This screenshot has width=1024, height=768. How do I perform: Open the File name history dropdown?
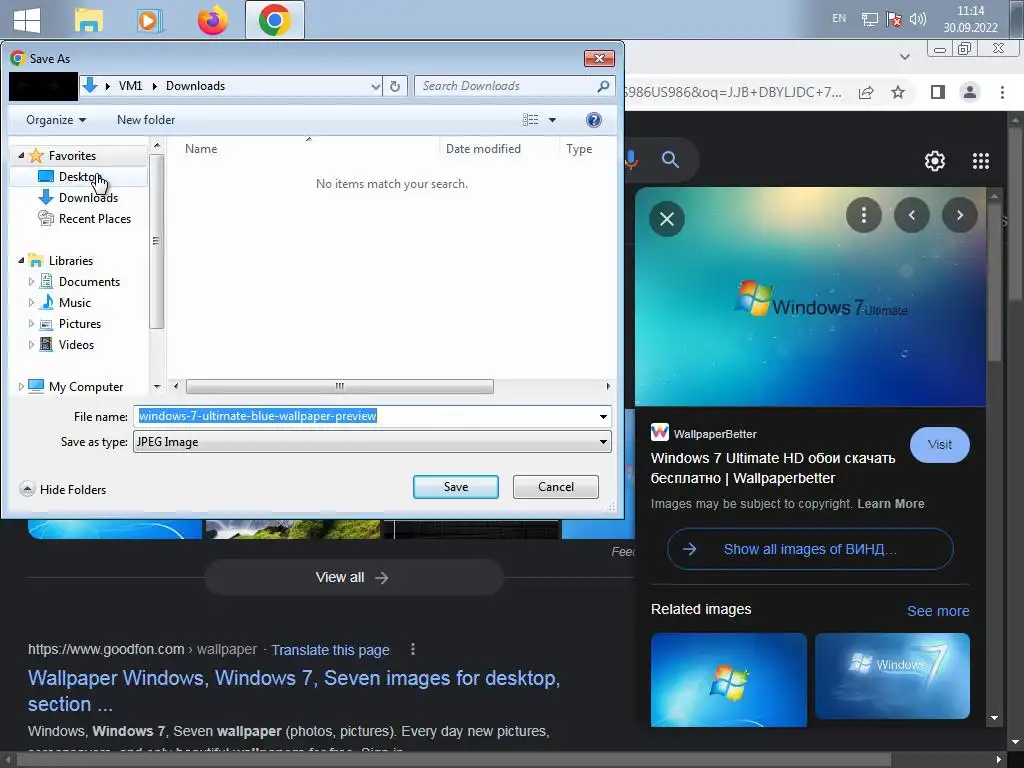click(603, 416)
